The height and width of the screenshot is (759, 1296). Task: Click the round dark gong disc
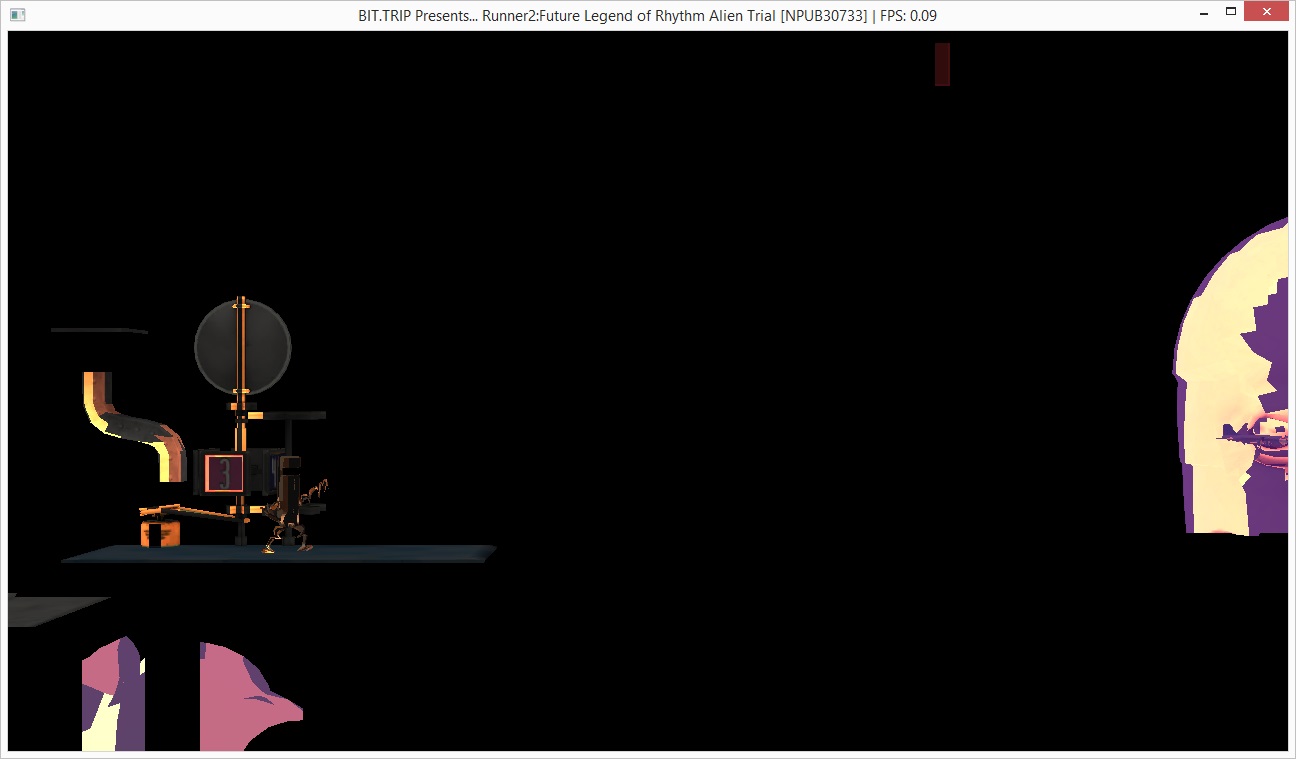242,346
